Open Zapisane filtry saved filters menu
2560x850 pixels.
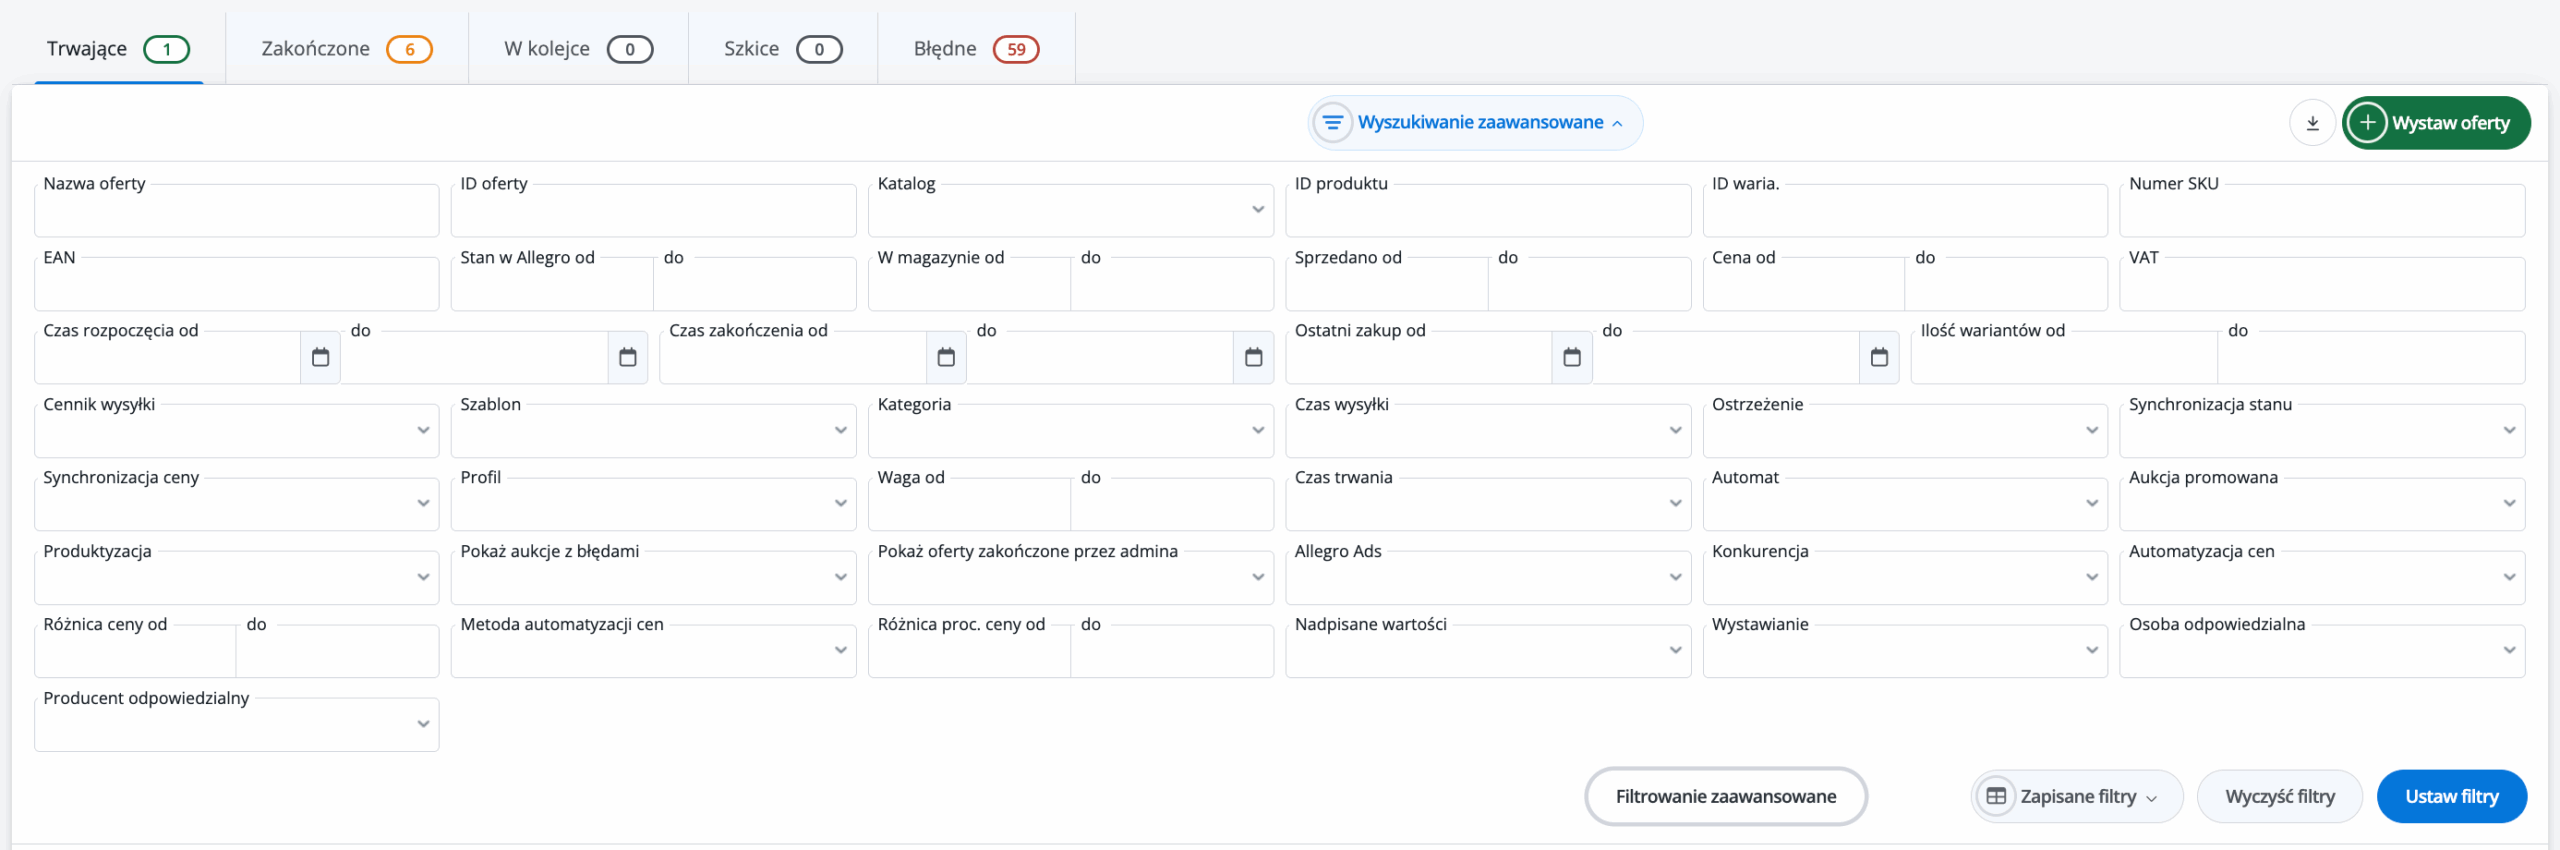click(2077, 797)
